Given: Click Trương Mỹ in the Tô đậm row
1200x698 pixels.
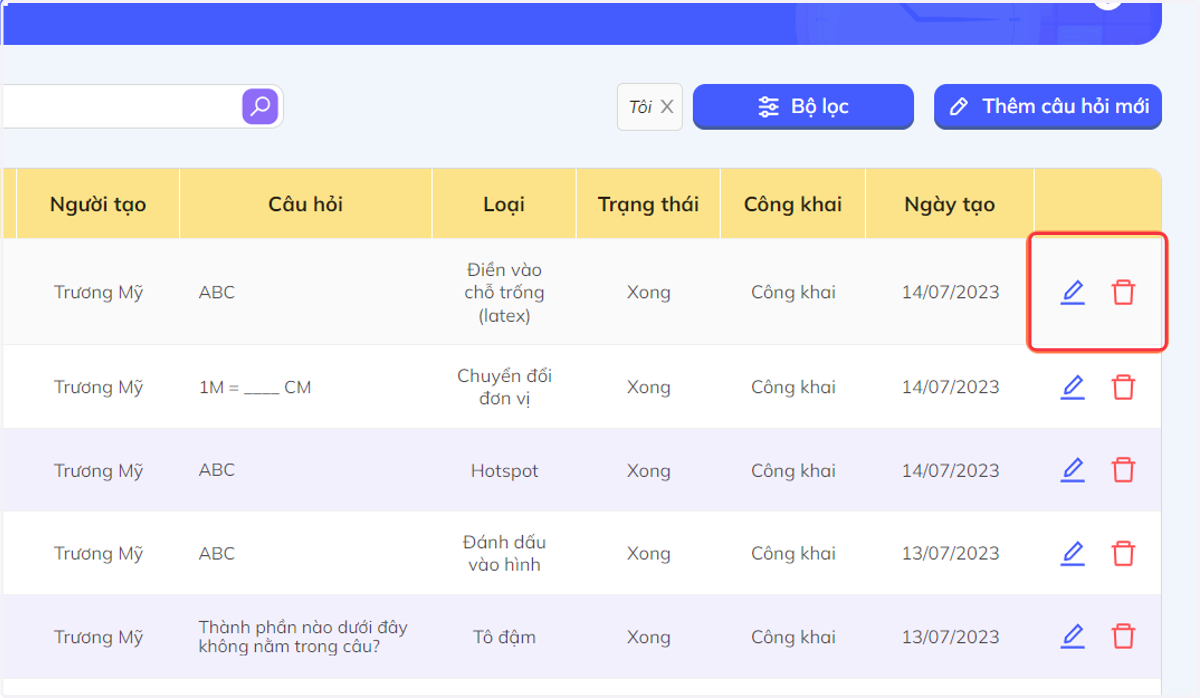Looking at the screenshot, I should point(98,637).
